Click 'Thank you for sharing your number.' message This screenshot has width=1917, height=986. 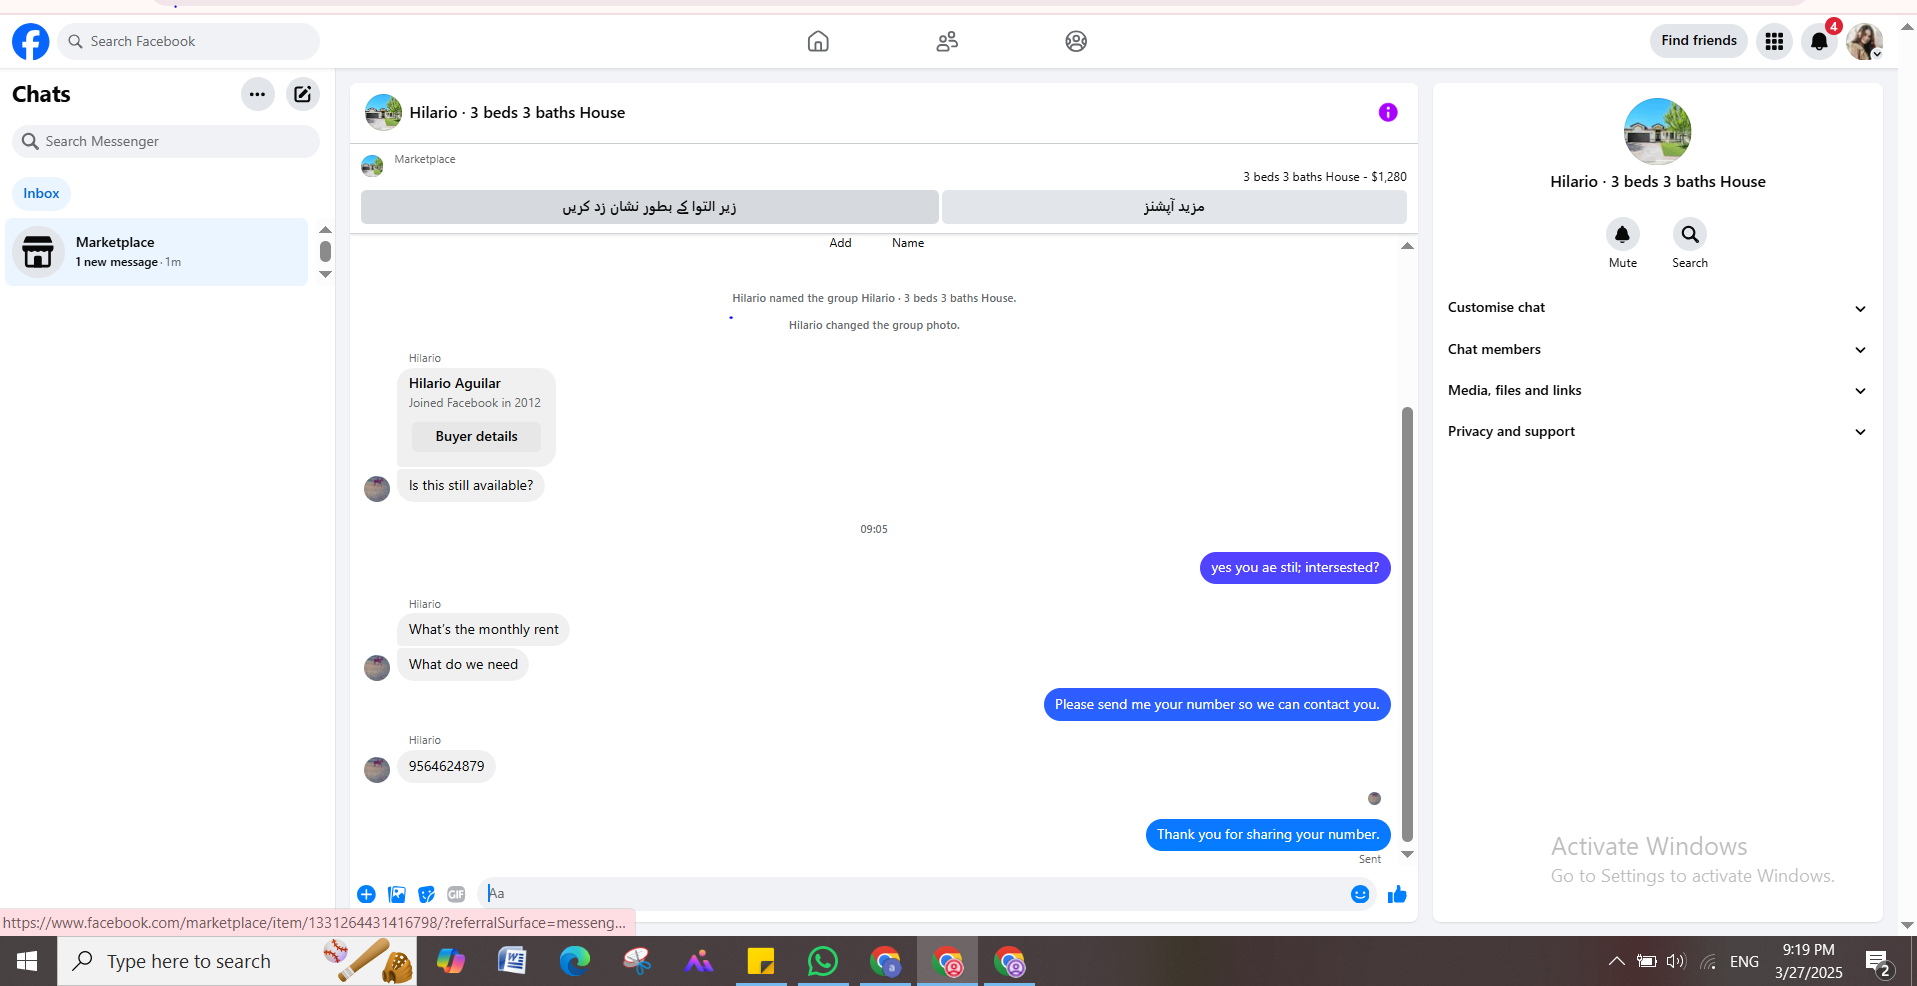pos(1268,835)
